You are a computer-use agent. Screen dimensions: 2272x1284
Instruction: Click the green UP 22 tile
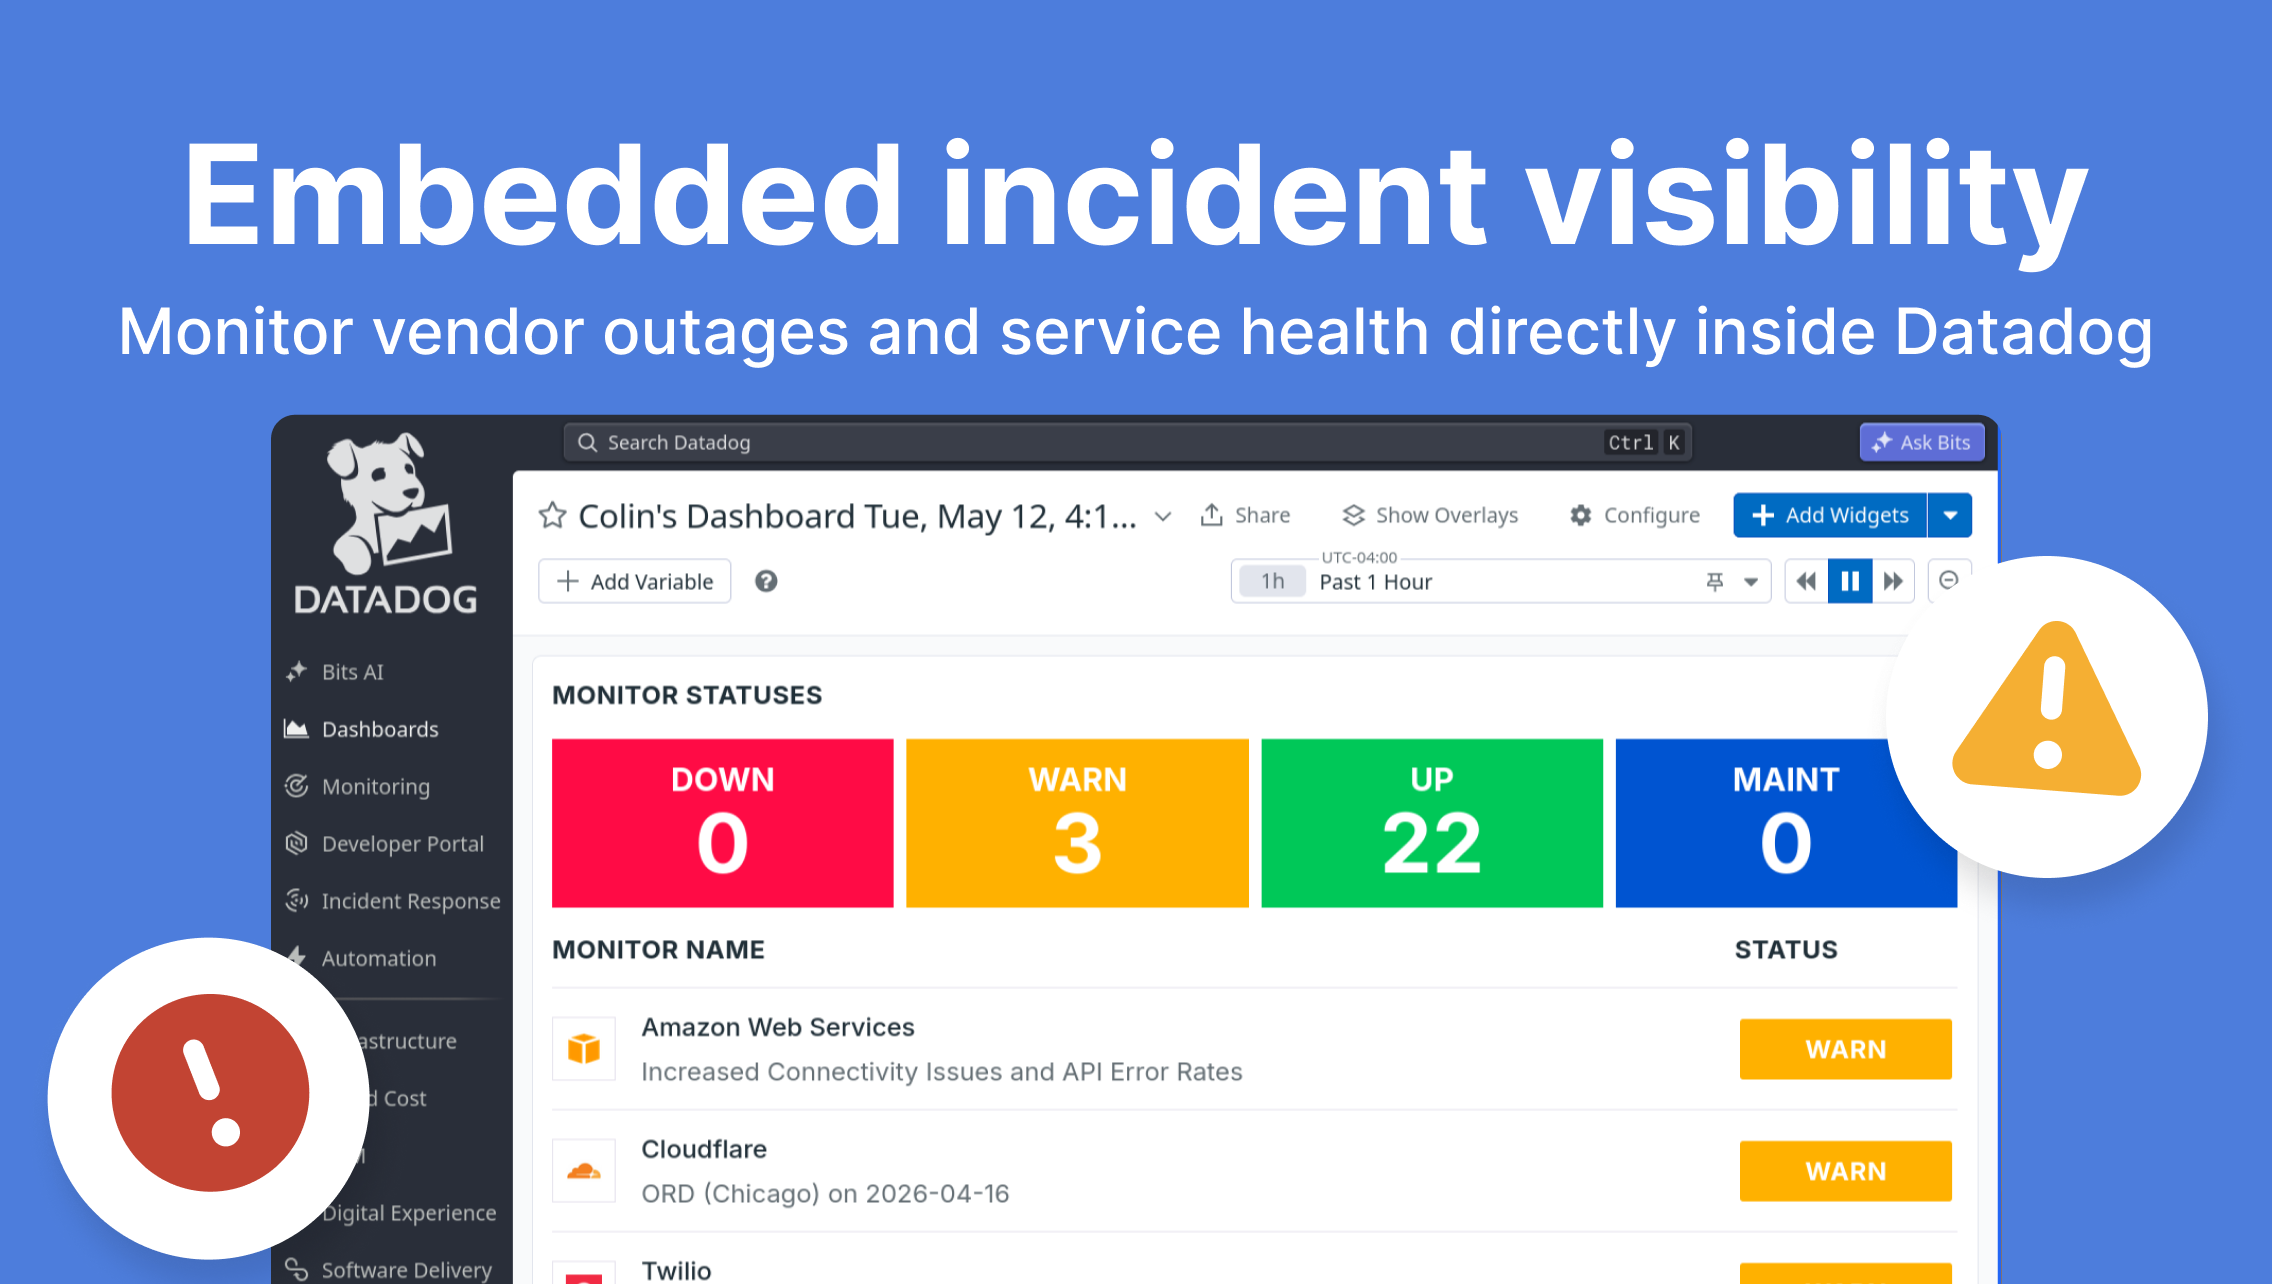tap(1432, 823)
